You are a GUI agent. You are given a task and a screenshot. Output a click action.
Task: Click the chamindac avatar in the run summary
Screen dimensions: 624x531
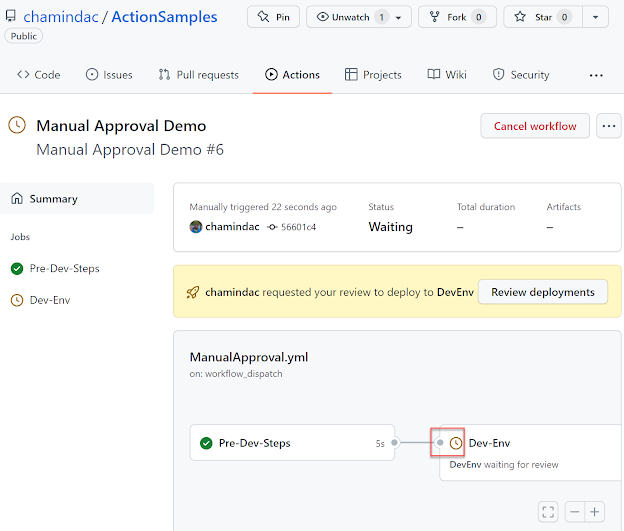196,227
